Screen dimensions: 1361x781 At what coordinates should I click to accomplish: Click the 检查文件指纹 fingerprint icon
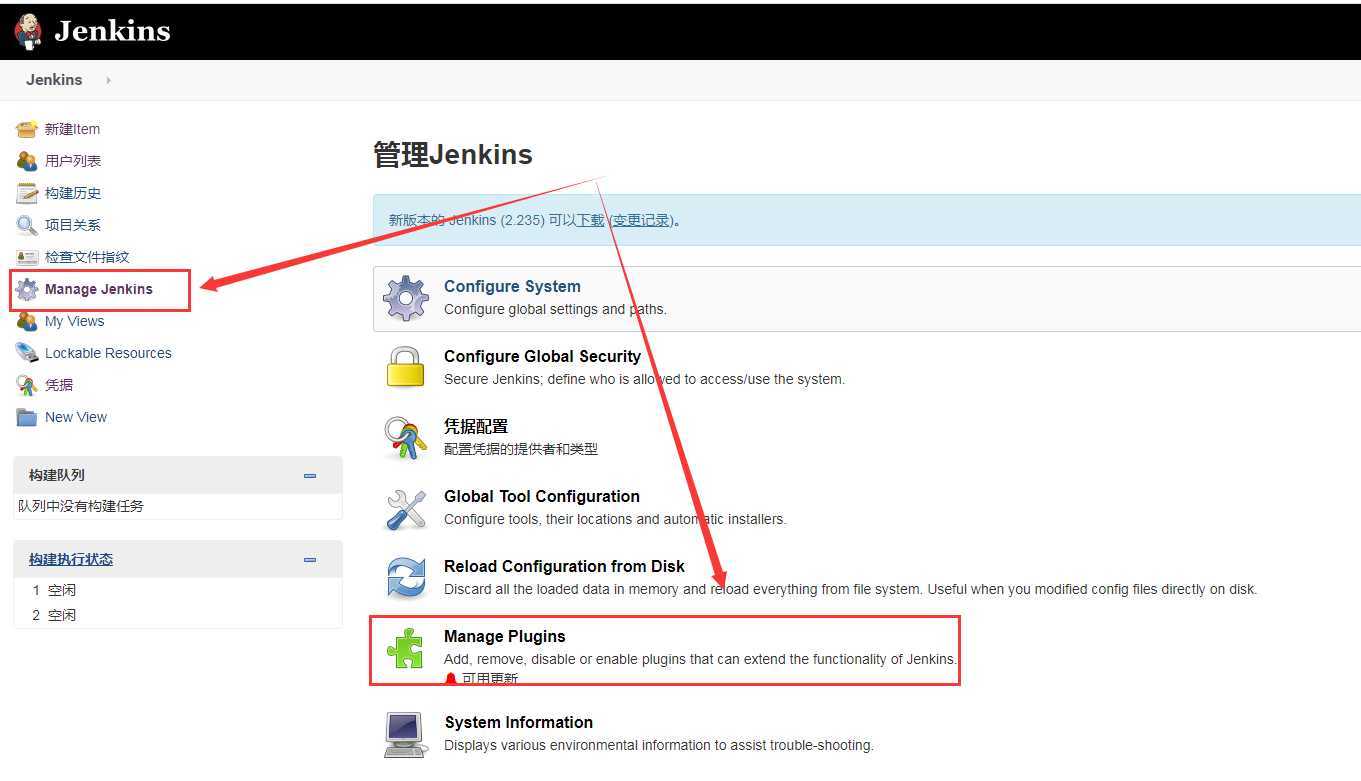tap(27, 257)
